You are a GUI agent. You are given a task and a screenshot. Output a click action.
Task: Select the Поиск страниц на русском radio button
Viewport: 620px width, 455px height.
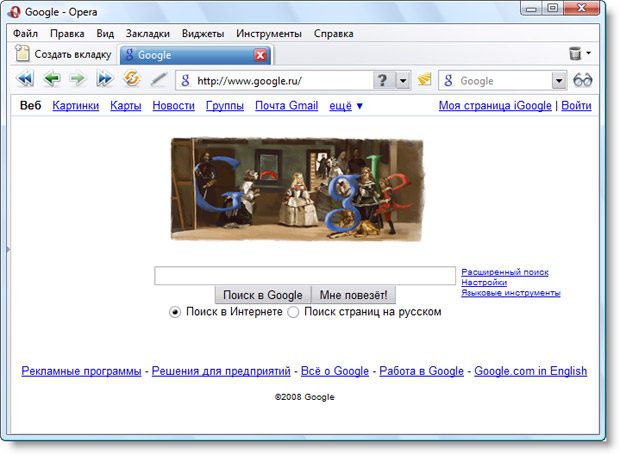293,312
